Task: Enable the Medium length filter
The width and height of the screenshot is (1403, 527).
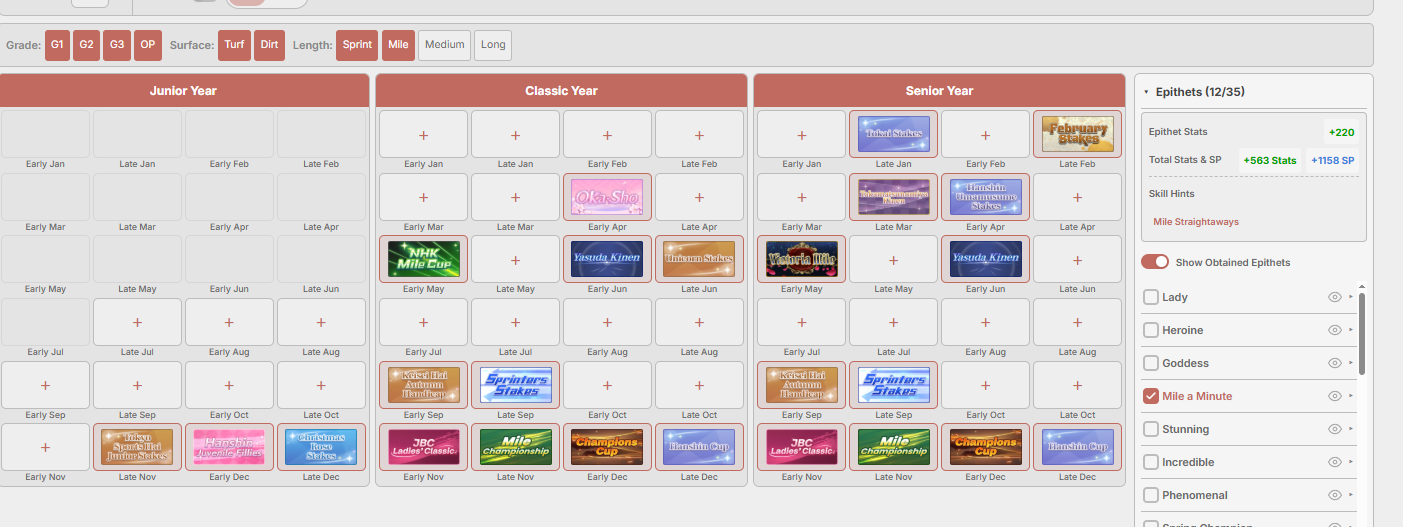Action: (x=444, y=45)
